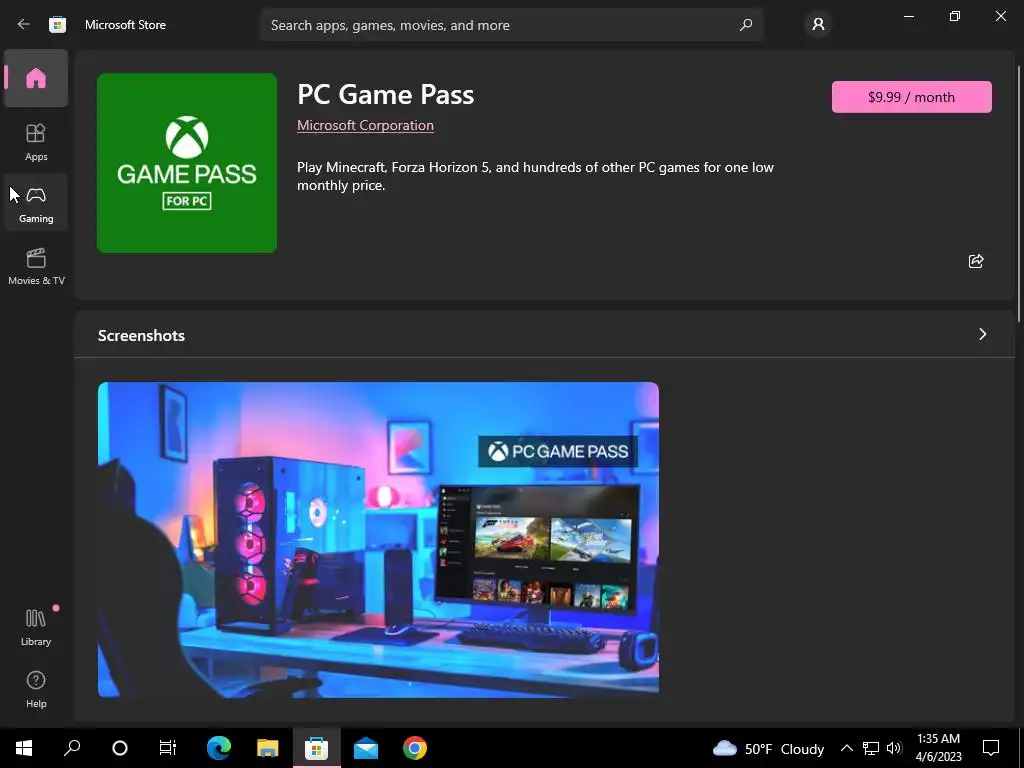Image resolution: width=1024 pixels, height=768 pixels.
Task: Click the vertical scrollbar of the store page
Action: click(1019, 194)
